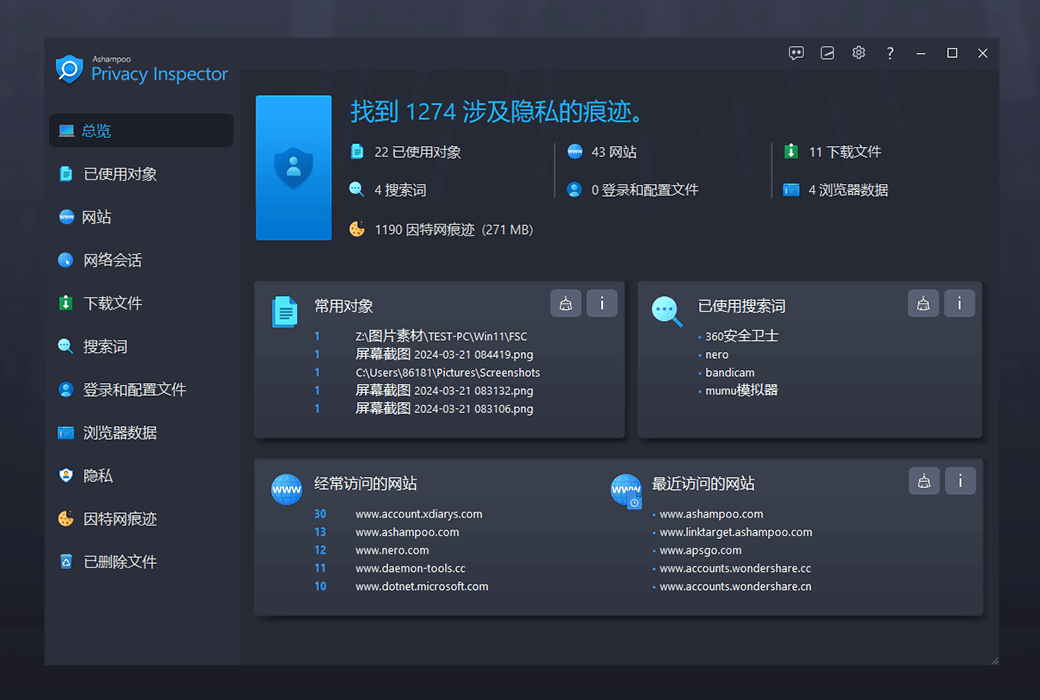The image size is (1040, 700).
Task: Click the 43 网站 summary link
Action: click(614, 152)
